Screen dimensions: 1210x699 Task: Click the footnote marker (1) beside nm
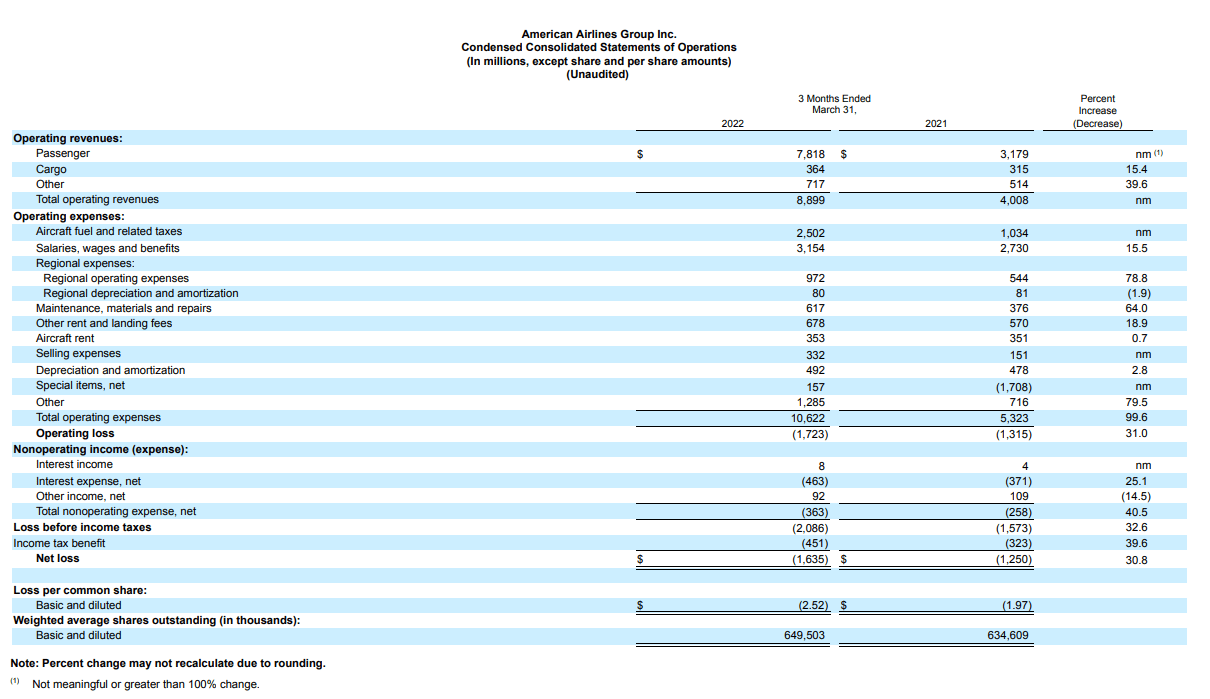click(x=1157, y=152)
